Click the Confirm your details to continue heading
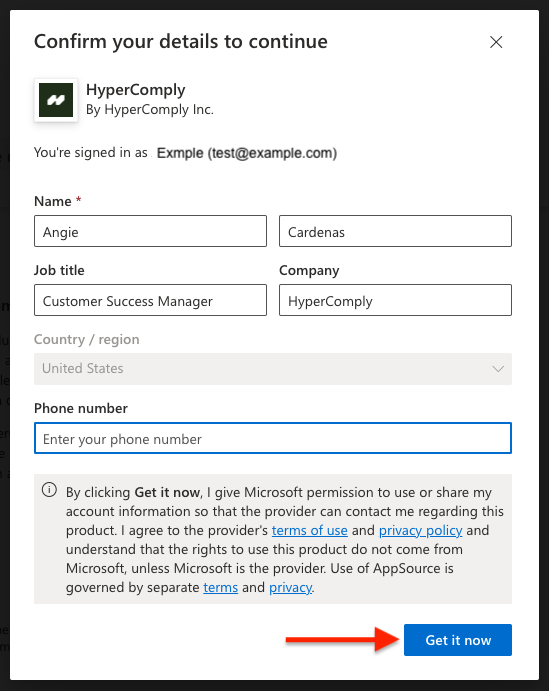The height and width of the screenshot is (691, 549). click(181, 42)
